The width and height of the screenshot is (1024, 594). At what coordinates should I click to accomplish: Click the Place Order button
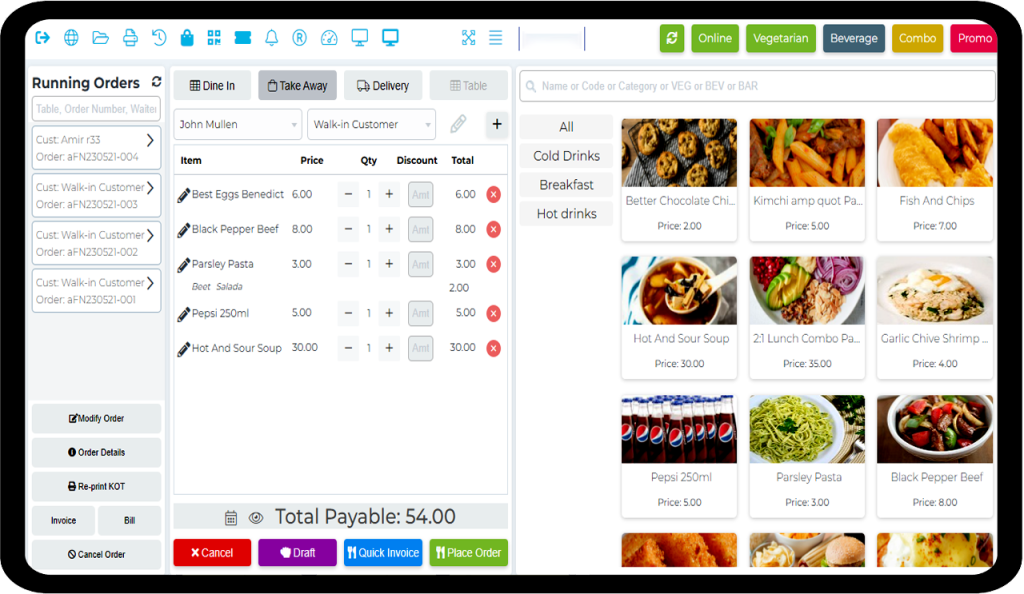point(468,553)
